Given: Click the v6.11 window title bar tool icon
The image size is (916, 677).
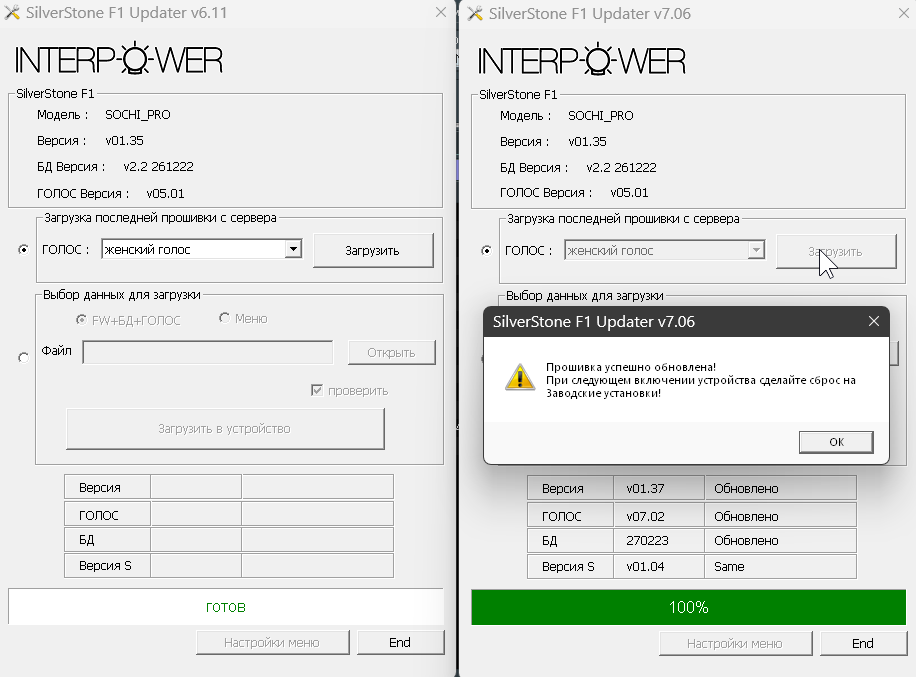Looking at the screenshot, I should (13, 14).
